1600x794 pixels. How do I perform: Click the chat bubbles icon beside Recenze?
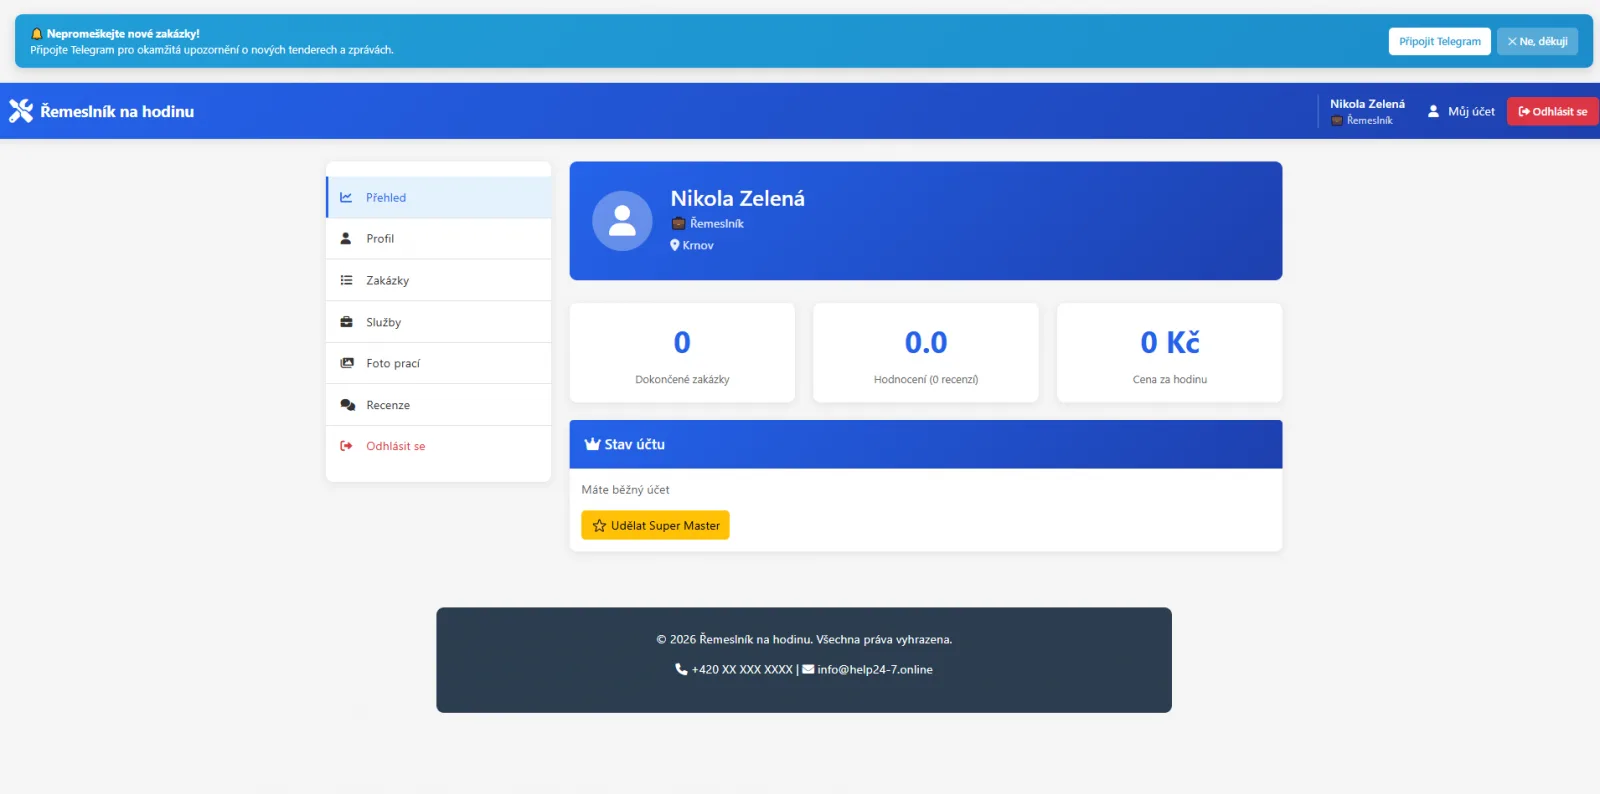[347, 405]
